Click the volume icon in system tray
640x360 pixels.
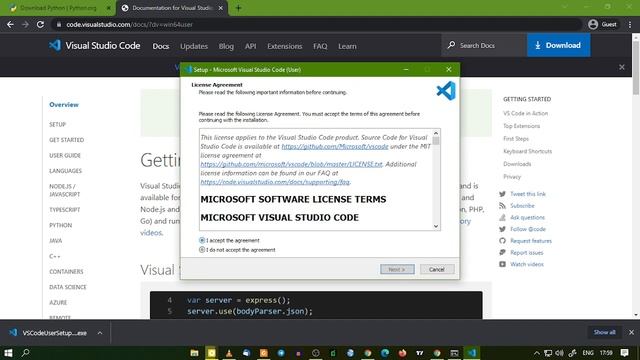point(560,353)
